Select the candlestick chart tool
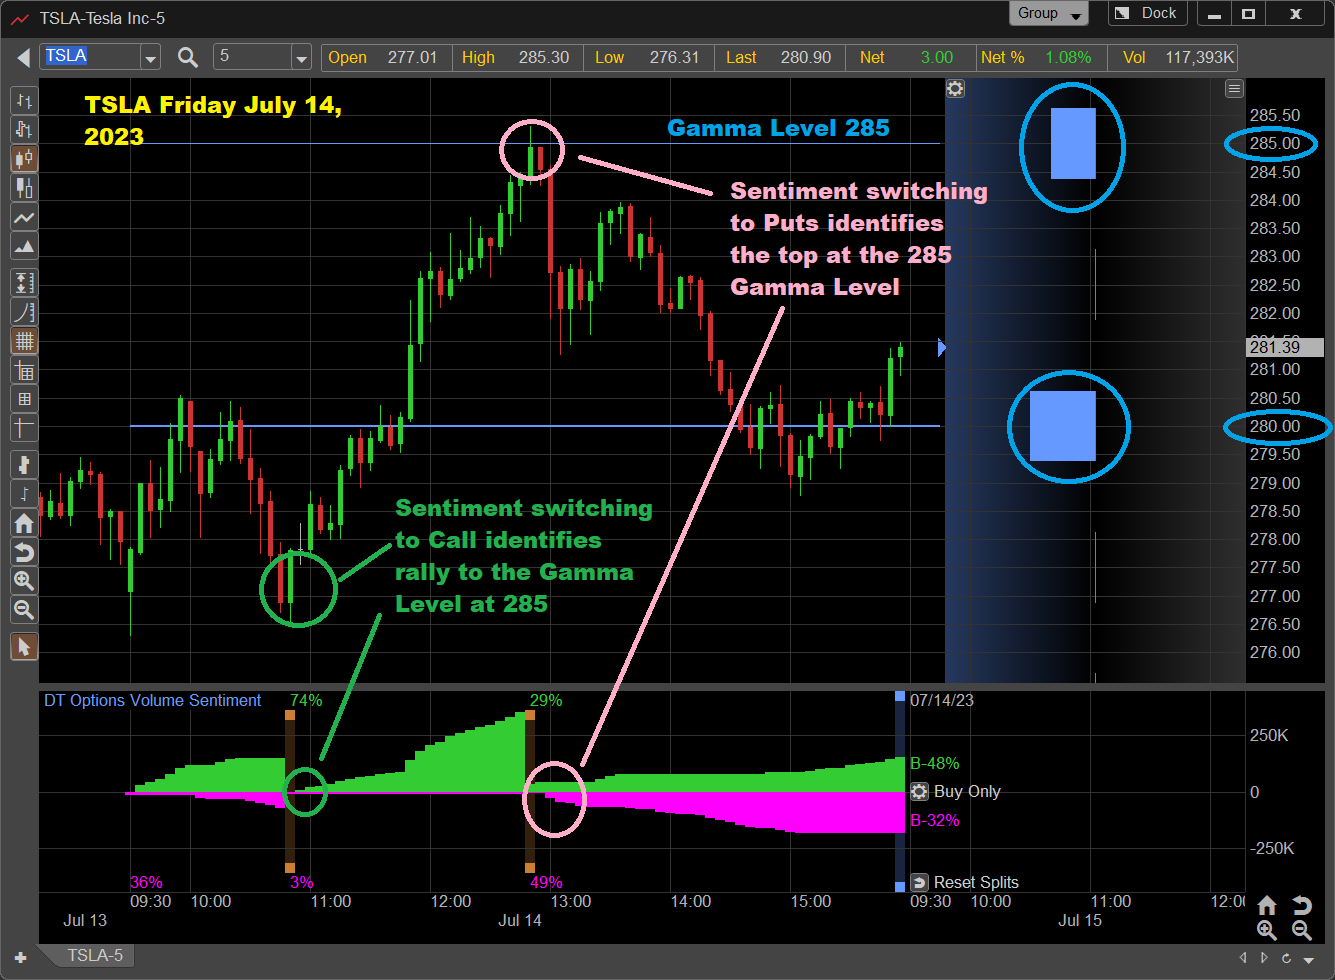The height and width of the screenshot is (980, 1335). click(24, 158)
